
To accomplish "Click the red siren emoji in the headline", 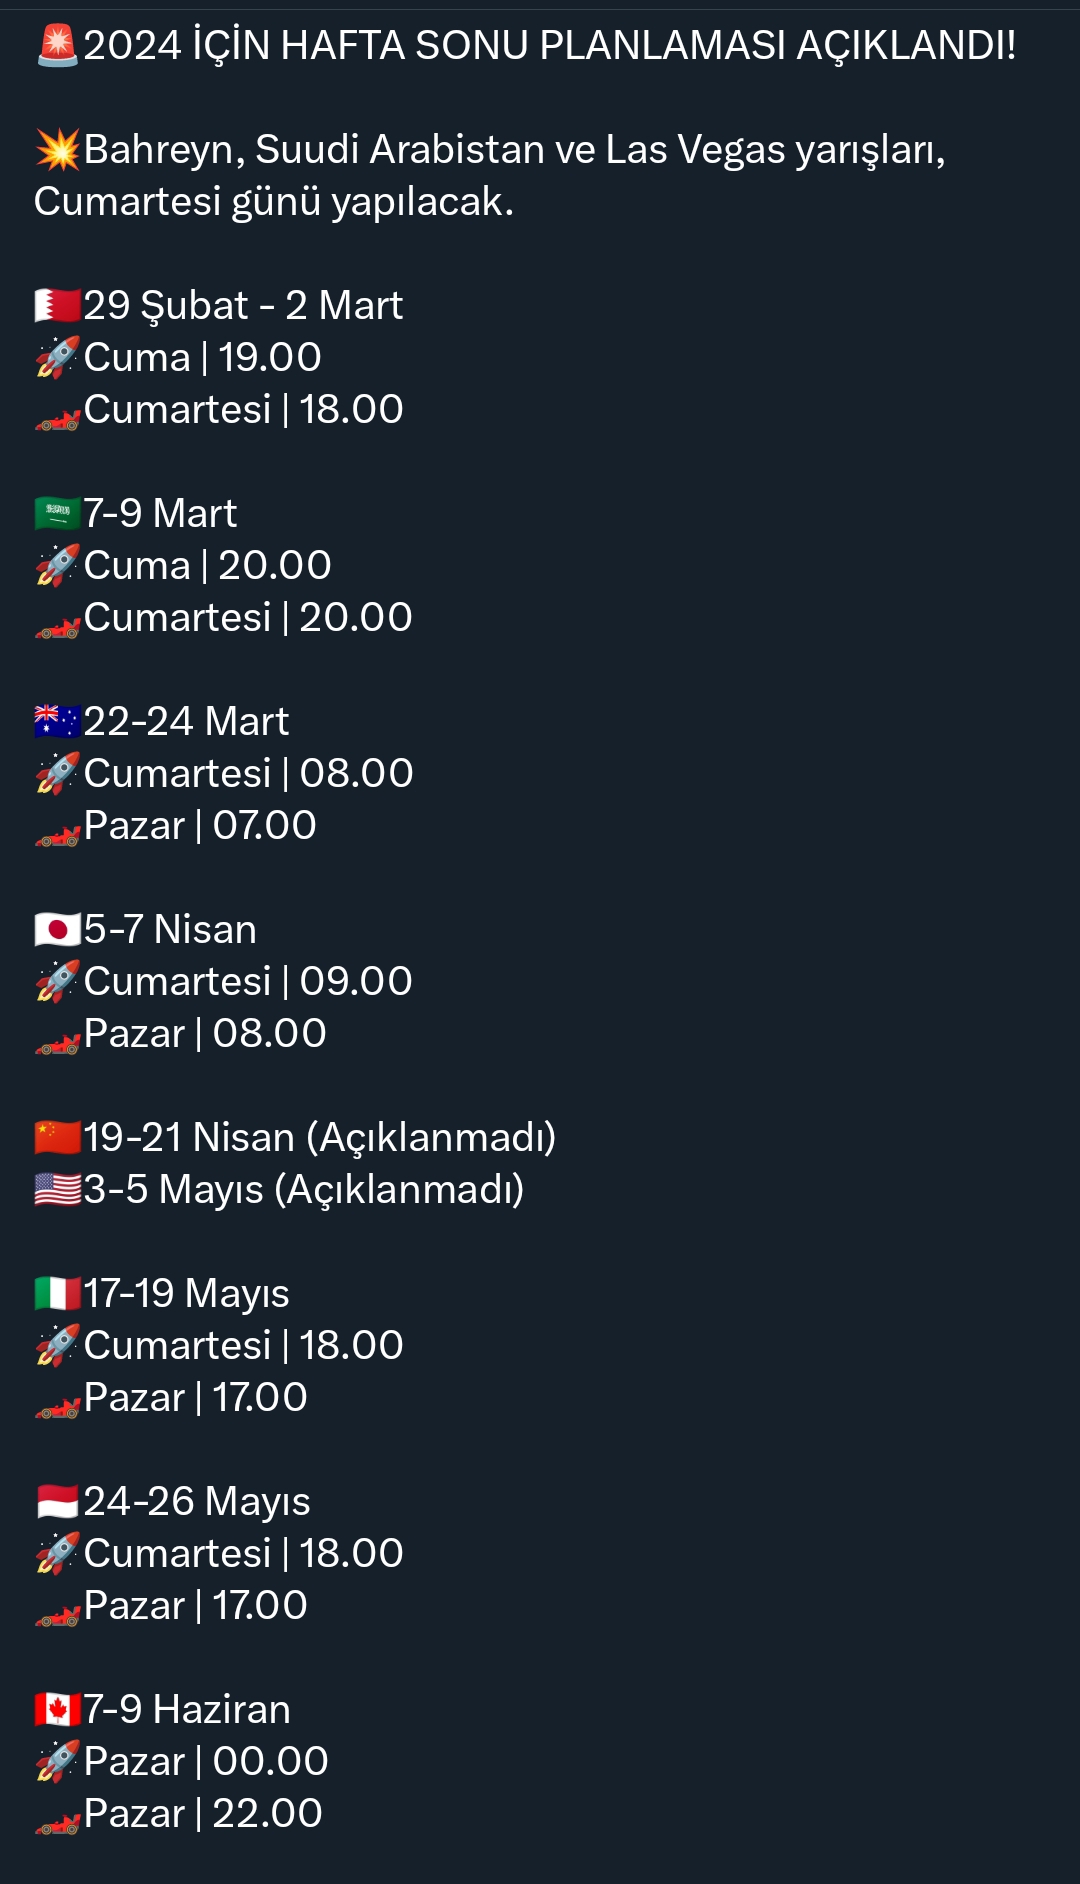I will click(x=57, y=46).
